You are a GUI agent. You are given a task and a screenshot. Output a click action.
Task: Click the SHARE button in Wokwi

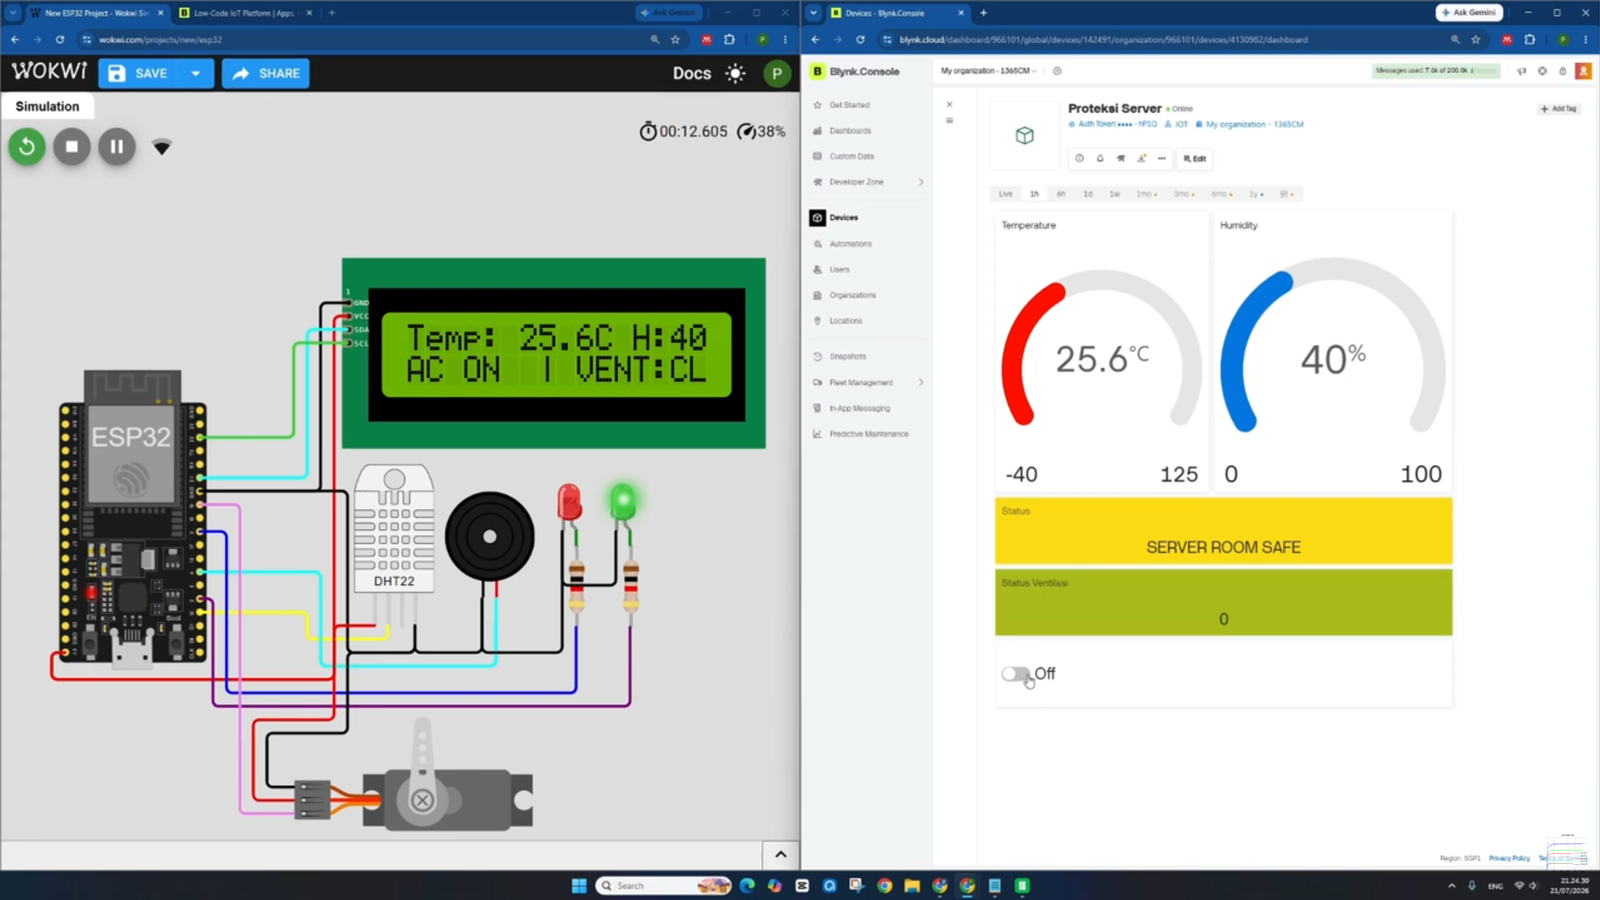(266, 73)
